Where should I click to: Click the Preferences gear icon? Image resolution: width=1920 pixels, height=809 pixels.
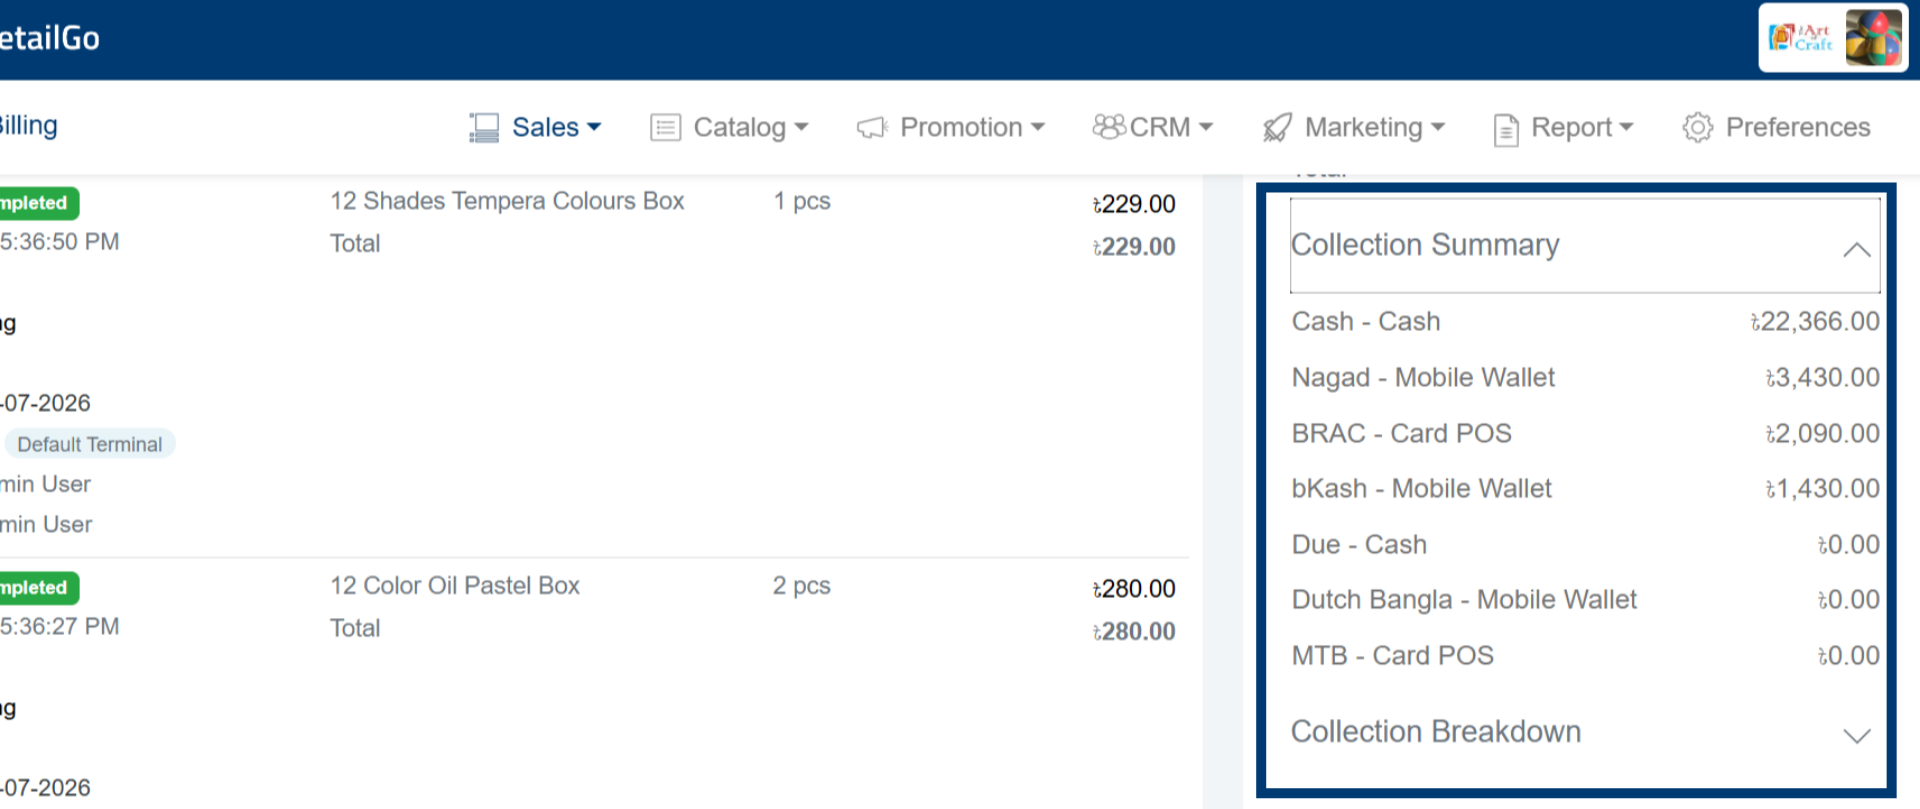pos(1698,127)
